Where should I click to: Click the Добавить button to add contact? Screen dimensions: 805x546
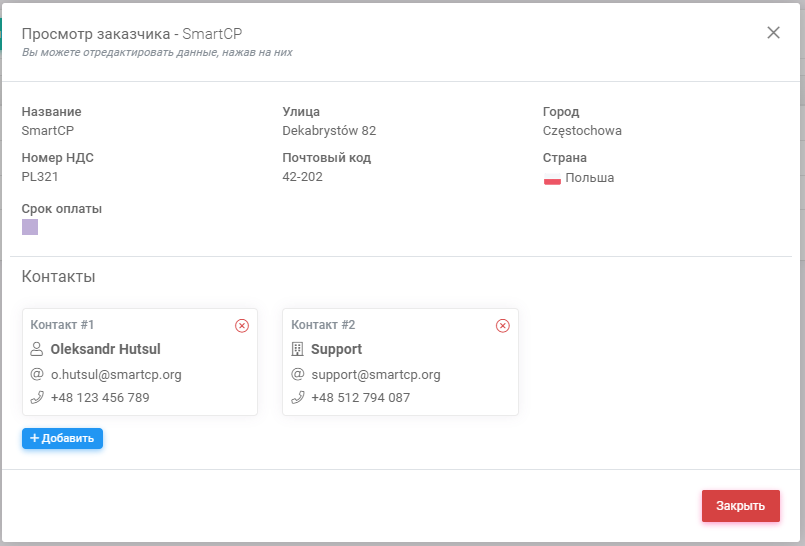pos(62,438)
